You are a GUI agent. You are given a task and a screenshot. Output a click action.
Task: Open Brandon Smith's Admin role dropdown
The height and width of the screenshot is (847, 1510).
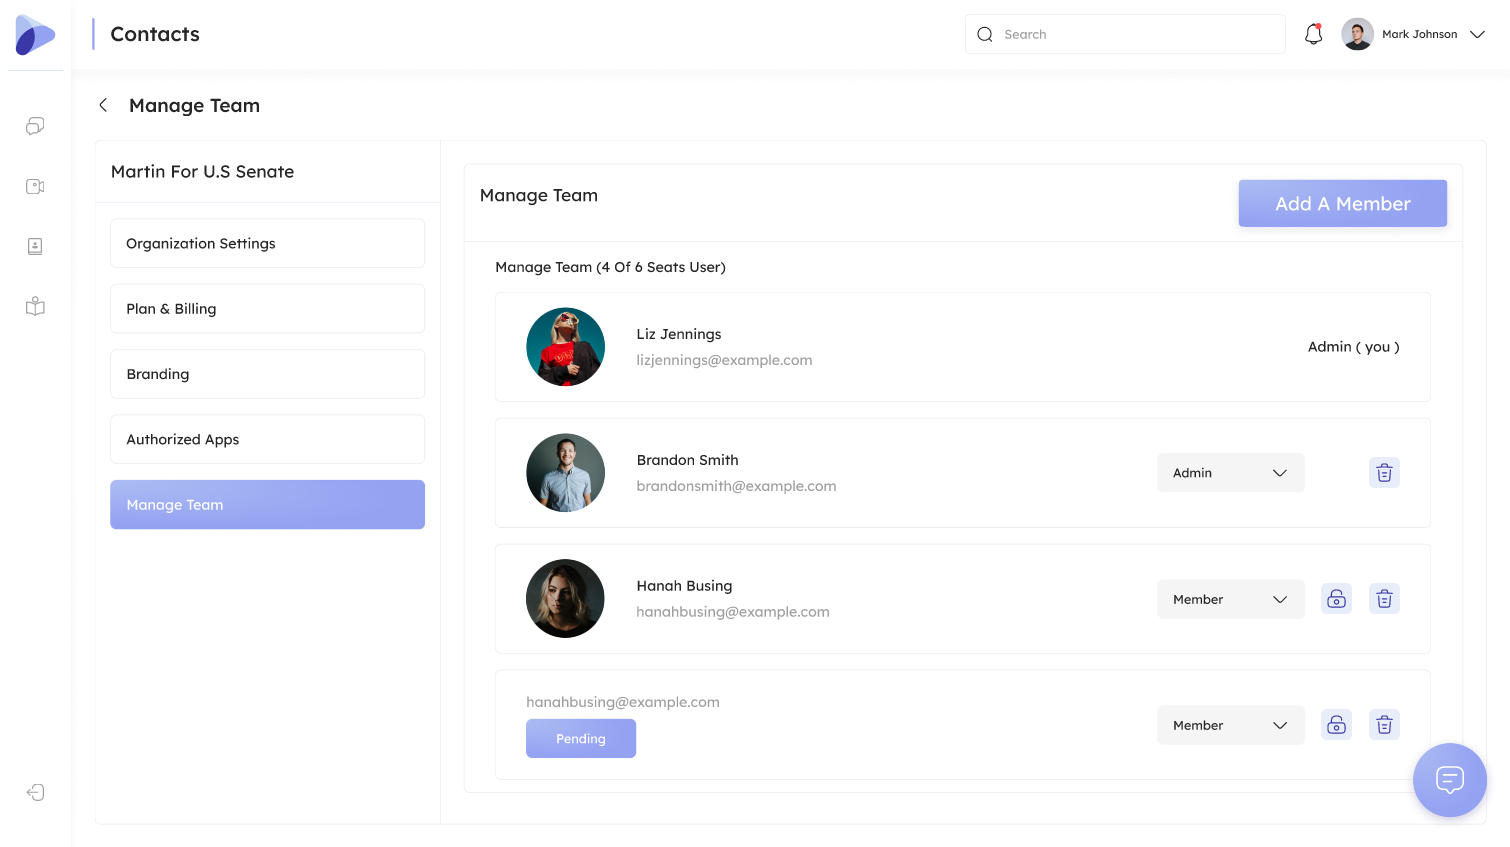pyautogui.click(x=1230, y=473)
